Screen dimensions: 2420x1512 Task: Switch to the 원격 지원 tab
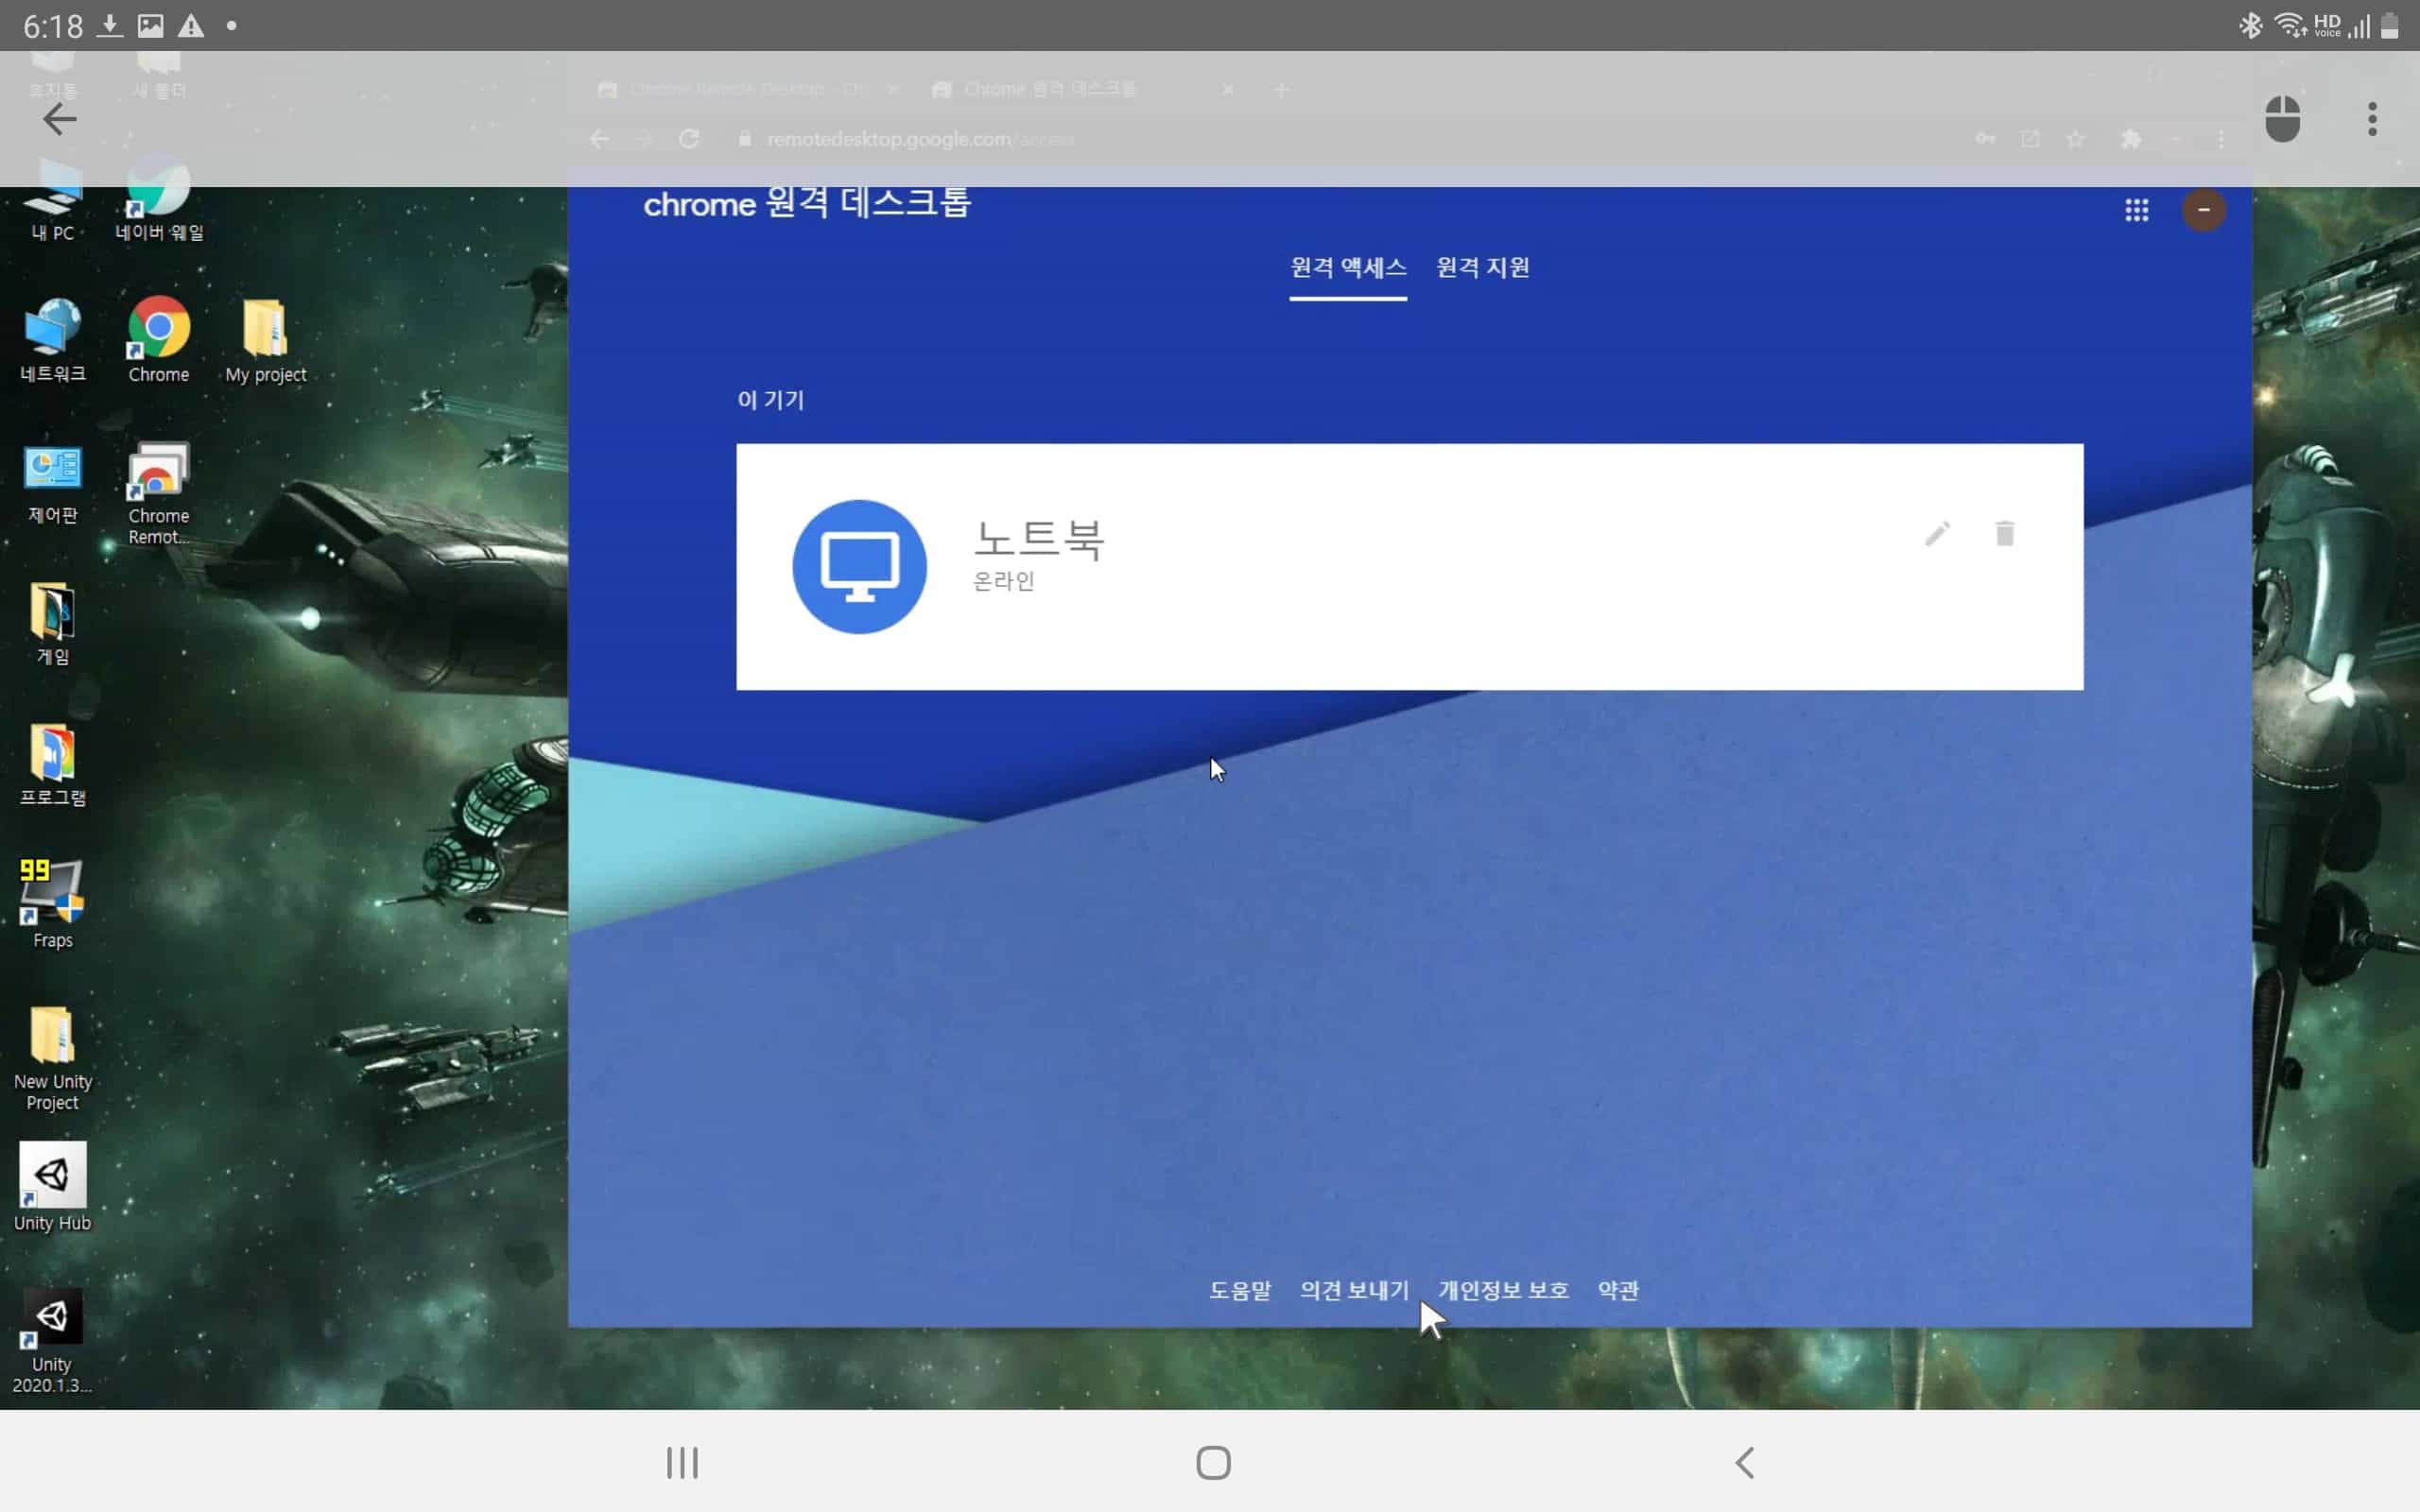coord(1482,268)
